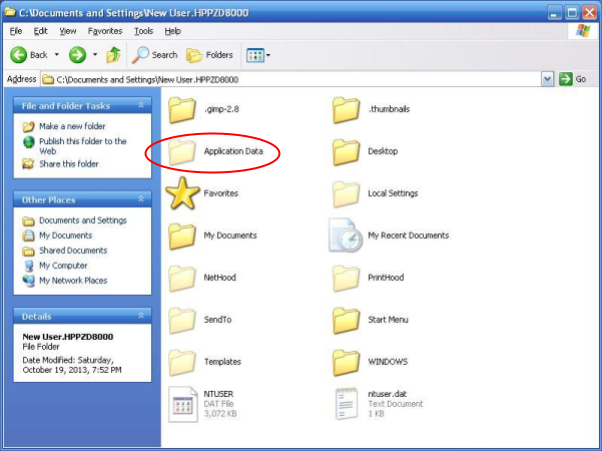Open the File menu
This screenshot has width=602, height=451.
coord(16,31)
